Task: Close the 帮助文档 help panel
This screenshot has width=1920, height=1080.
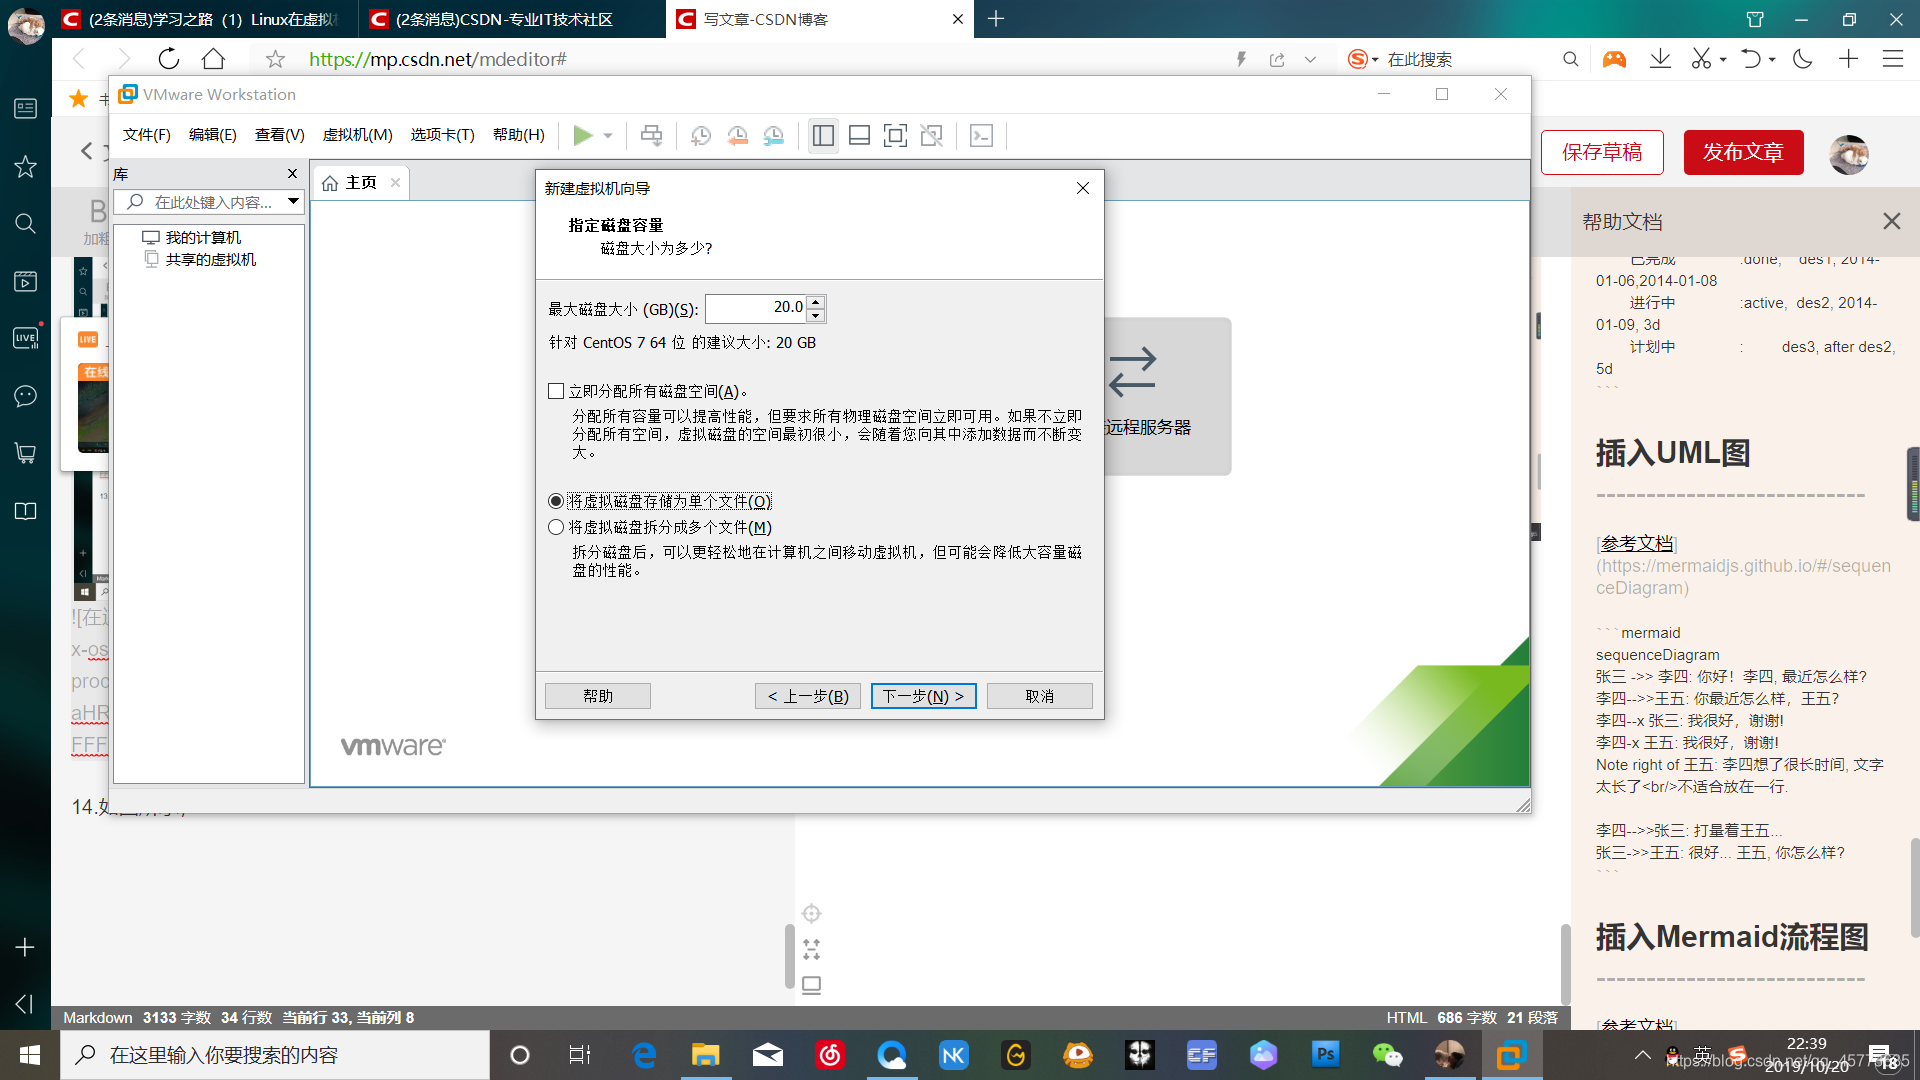Action: click(x=1891, y=222)
